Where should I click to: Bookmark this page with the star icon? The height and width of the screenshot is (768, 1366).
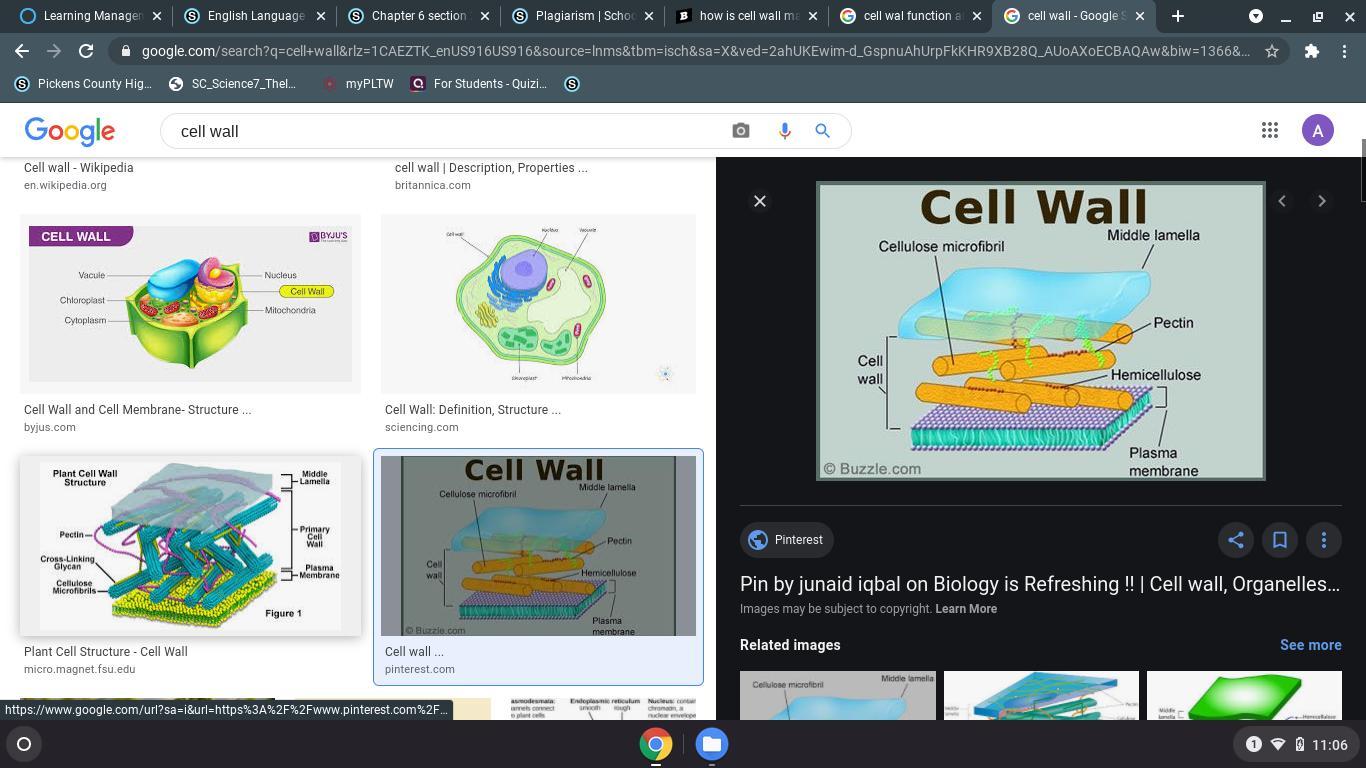click(1271, 51)
